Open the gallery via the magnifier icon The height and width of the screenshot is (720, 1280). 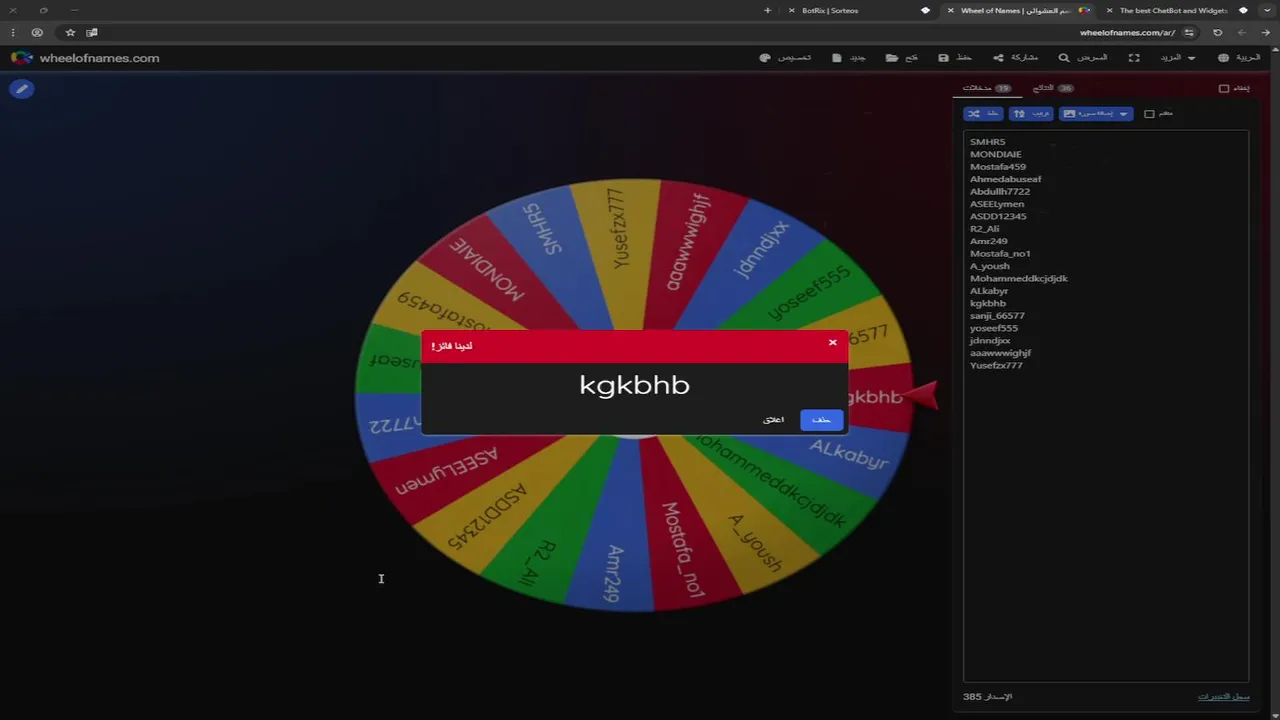pos(1083,58)
